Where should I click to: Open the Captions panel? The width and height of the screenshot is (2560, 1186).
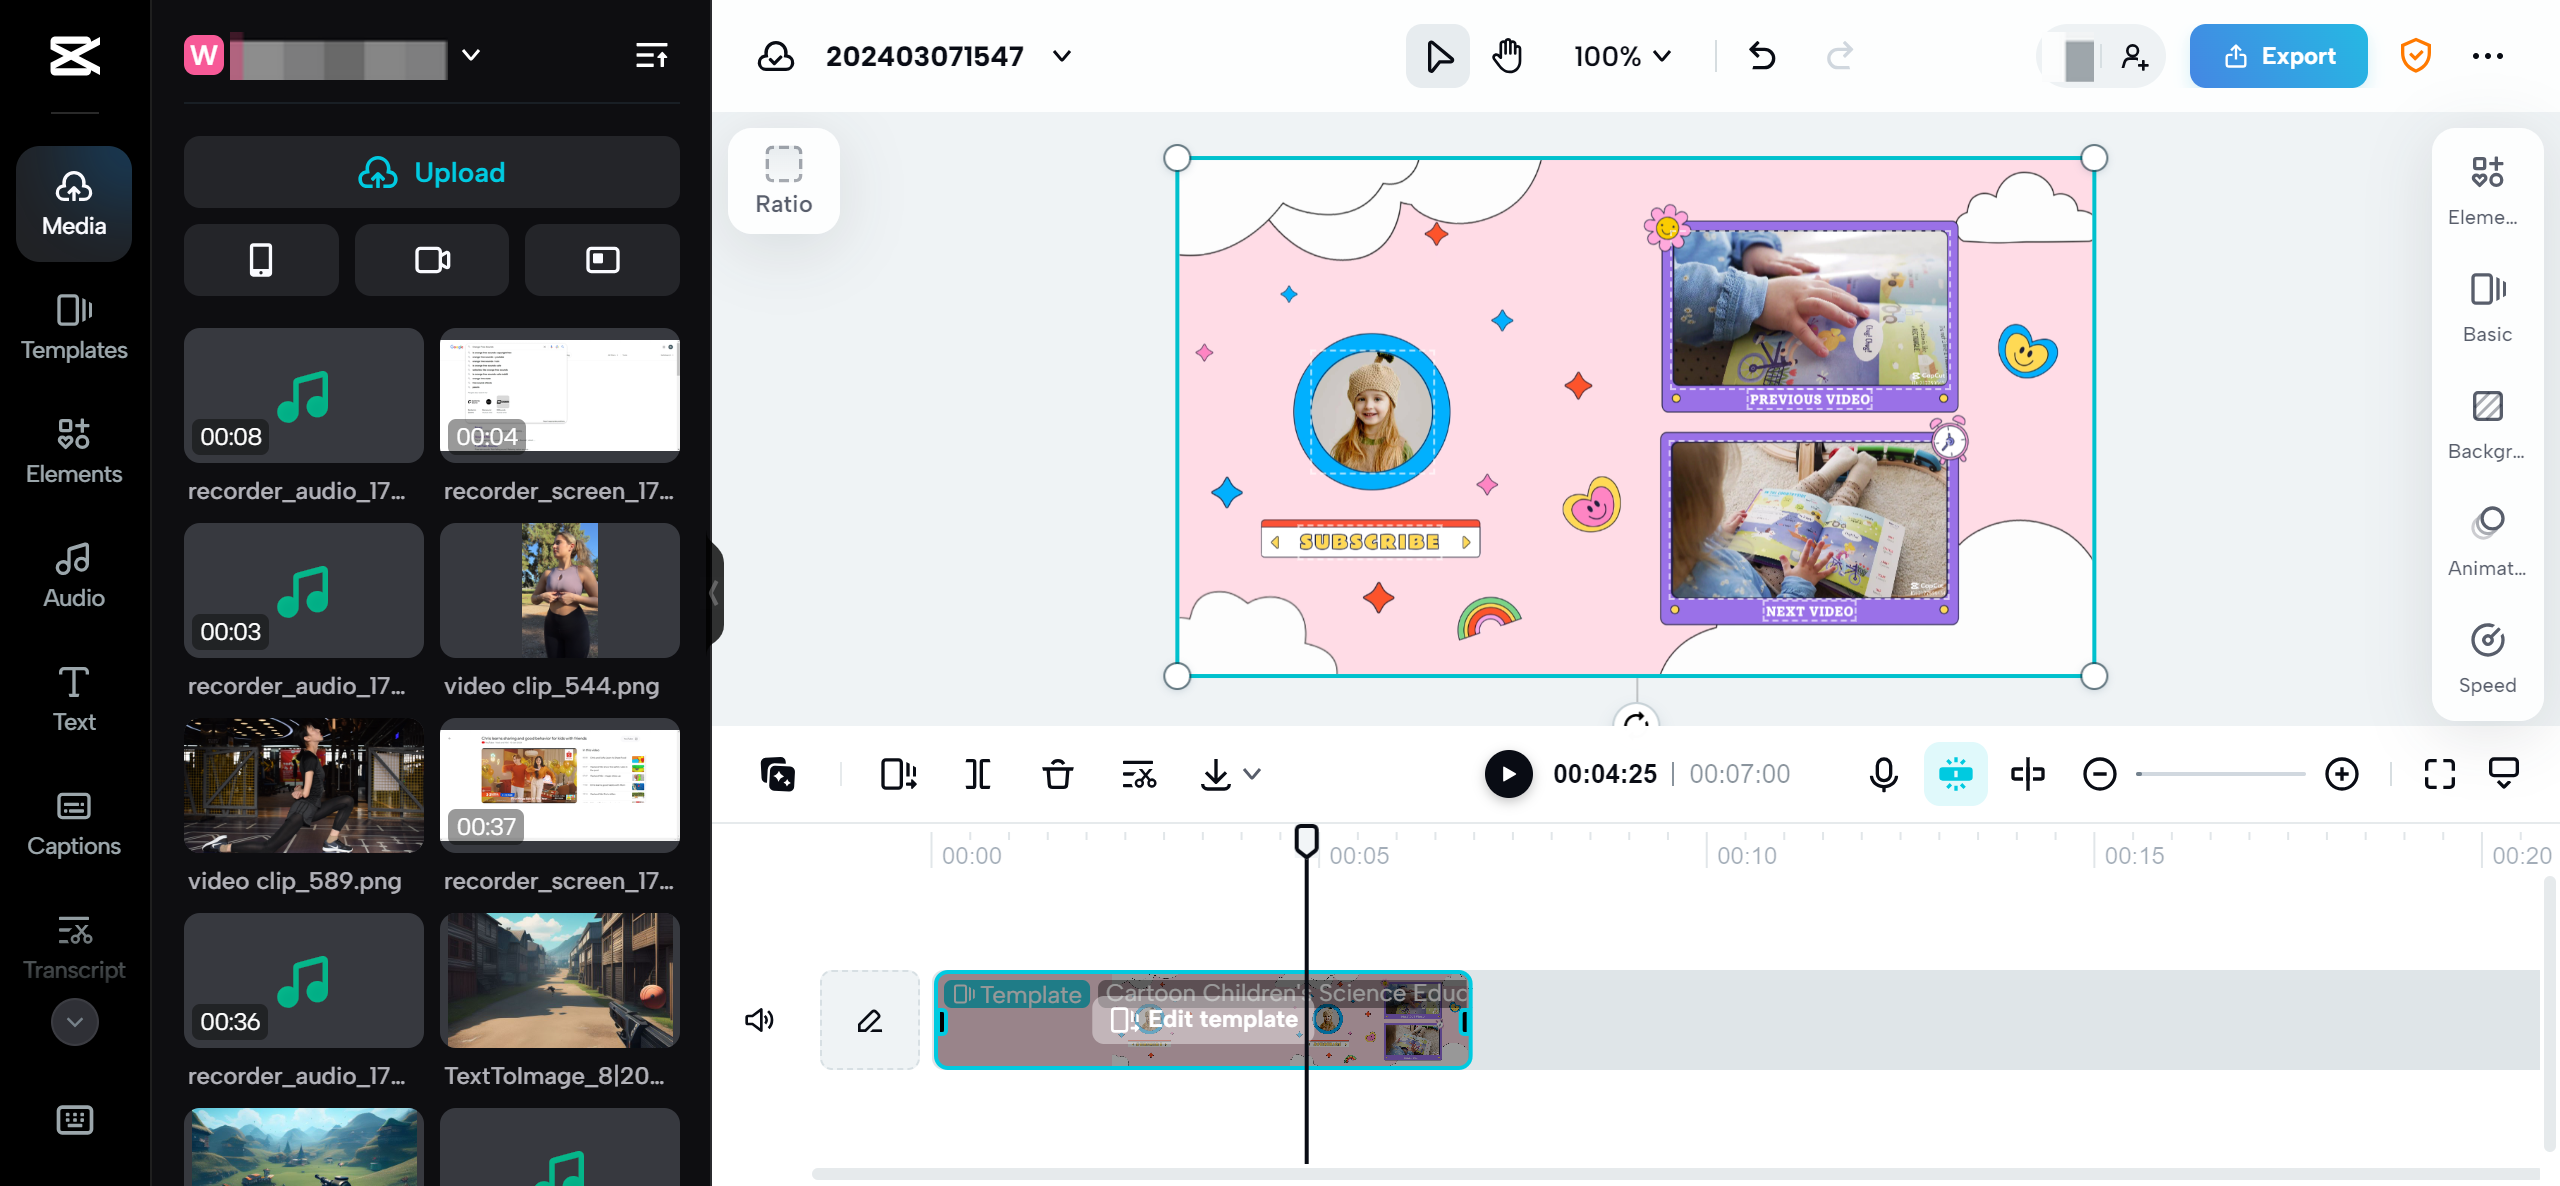coord(73,823)
